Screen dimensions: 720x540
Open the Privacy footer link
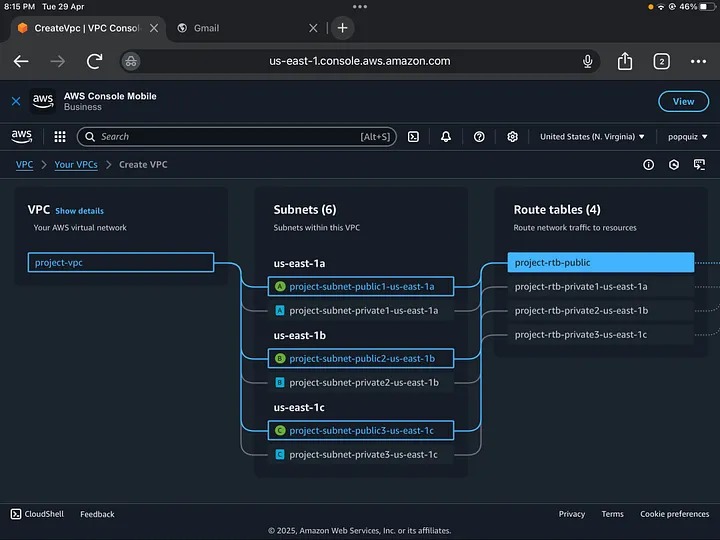pos(572,514)
